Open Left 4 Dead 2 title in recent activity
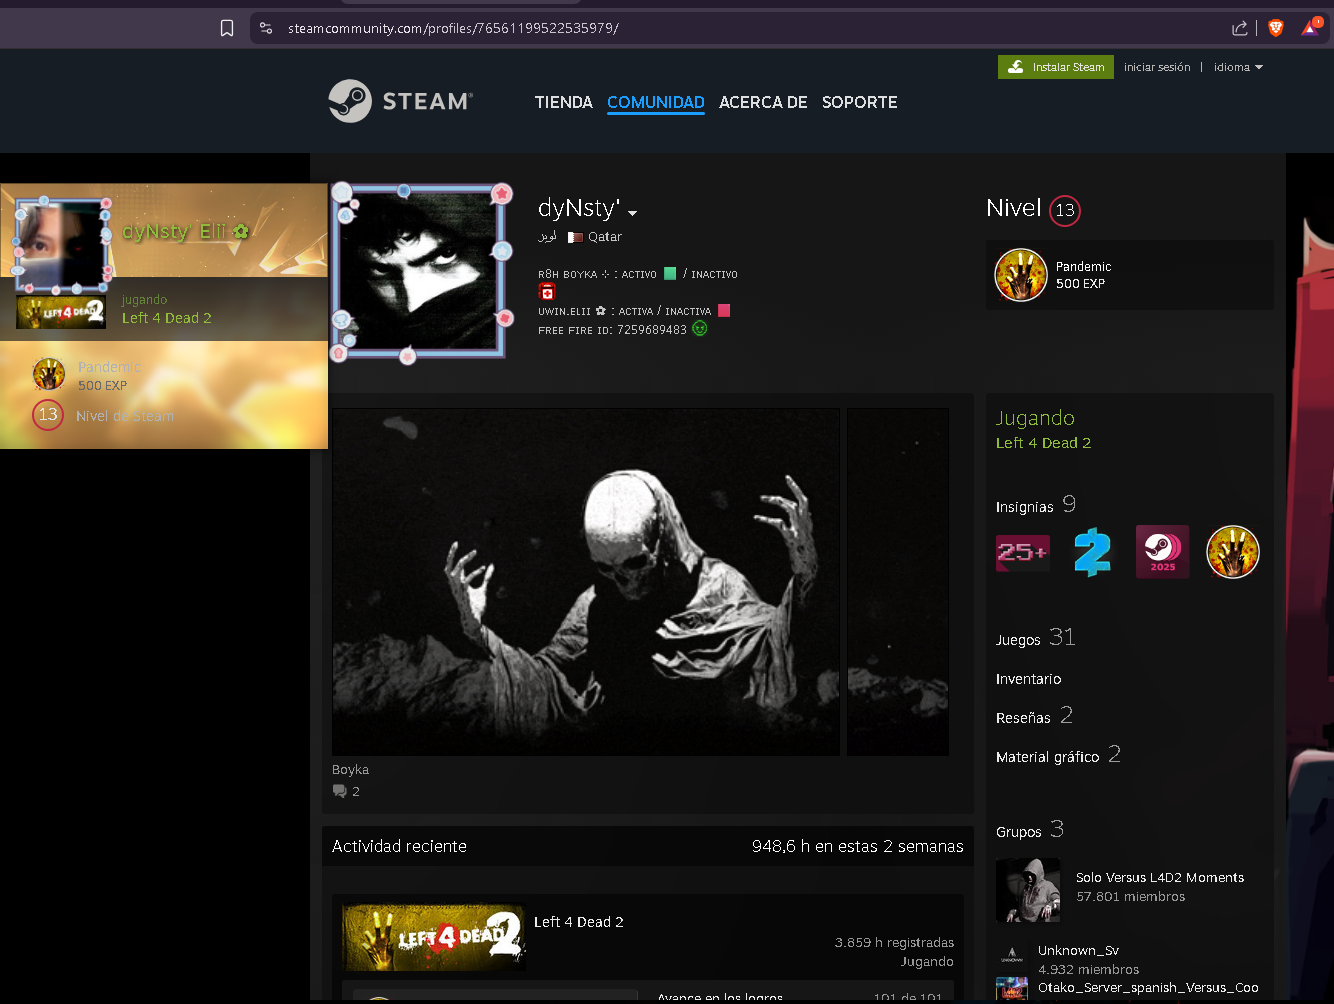Image resolution: width=1334 pixels, height=1004 pixels. tap(579, 922)
